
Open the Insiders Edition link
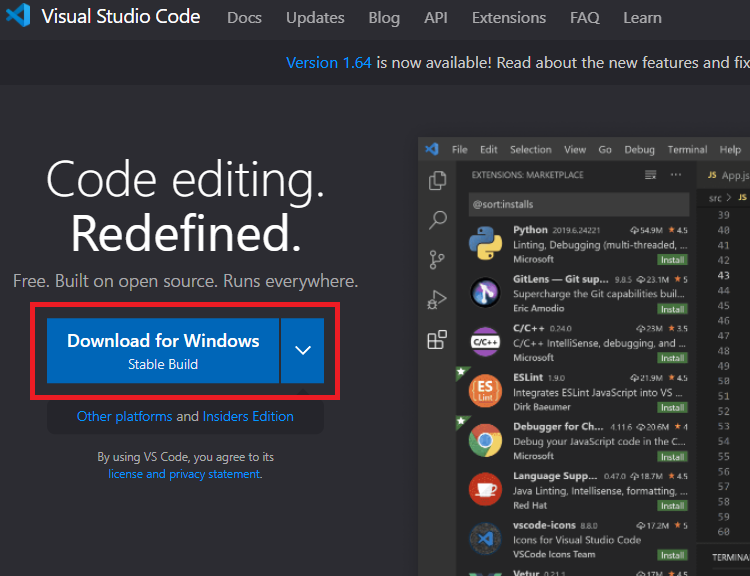[248, 416]
